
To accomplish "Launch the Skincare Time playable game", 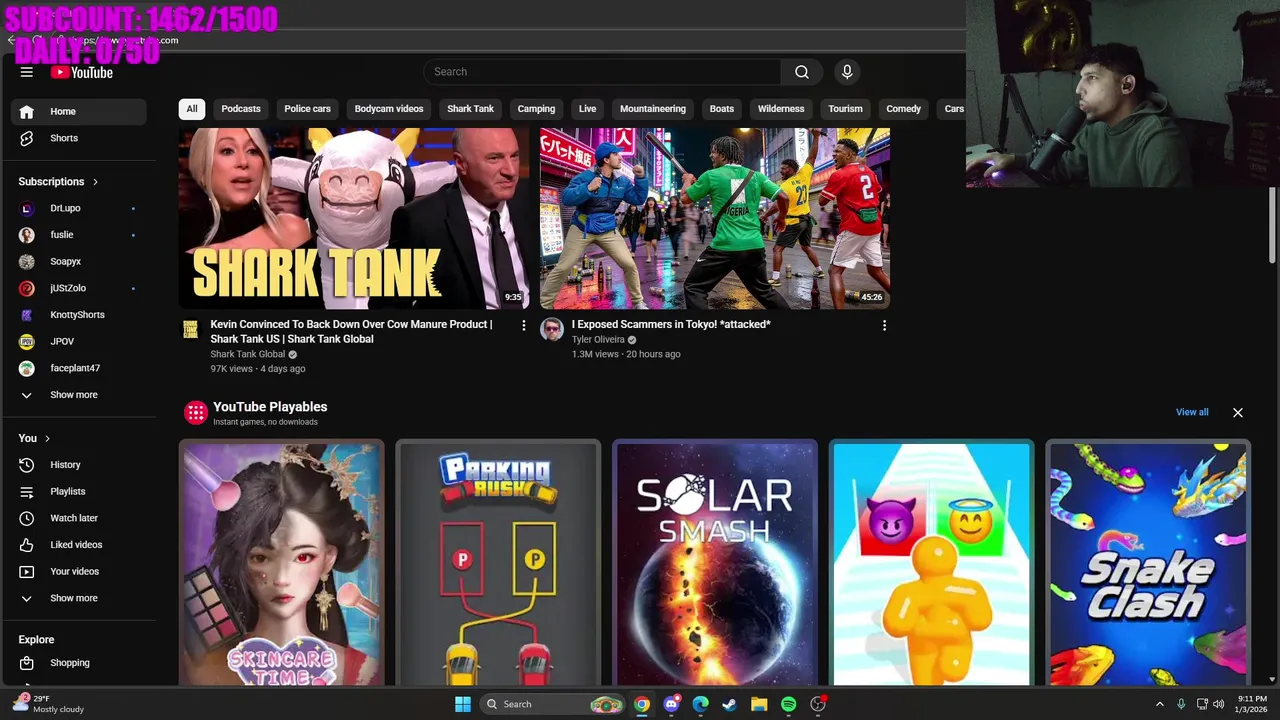I will click(x=282, y=563).
